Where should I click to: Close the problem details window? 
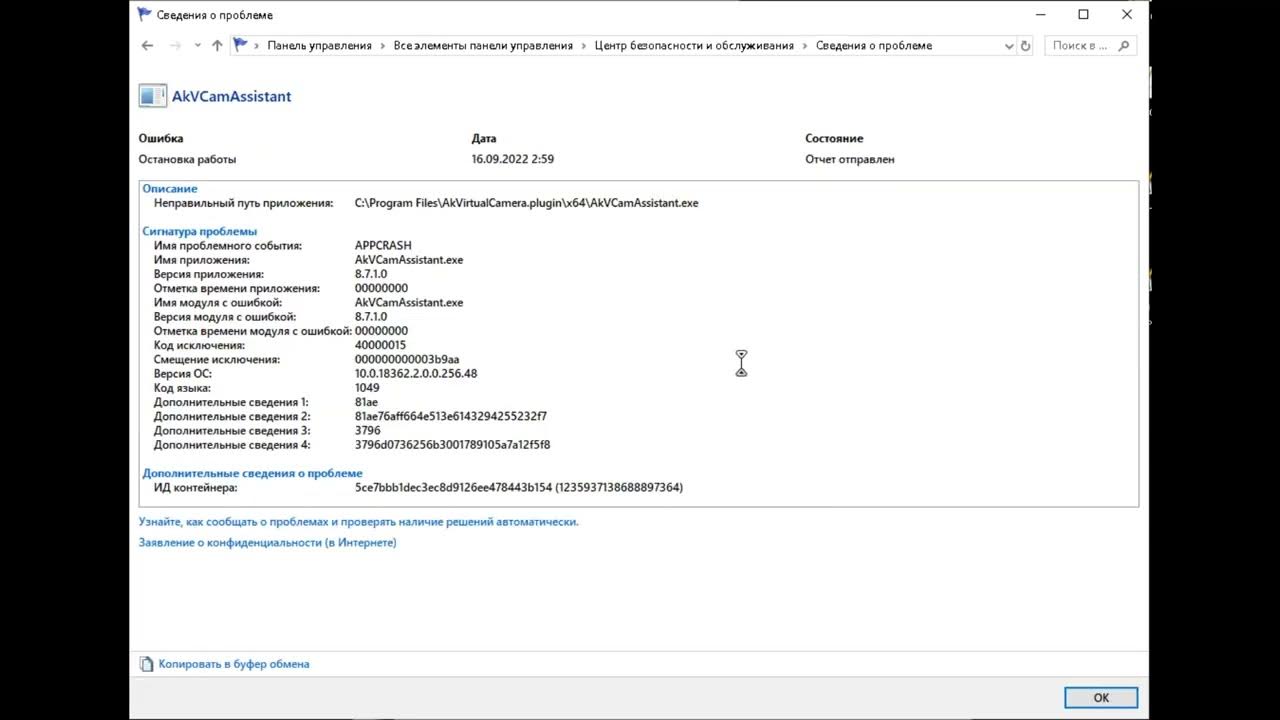(1127, 15)
